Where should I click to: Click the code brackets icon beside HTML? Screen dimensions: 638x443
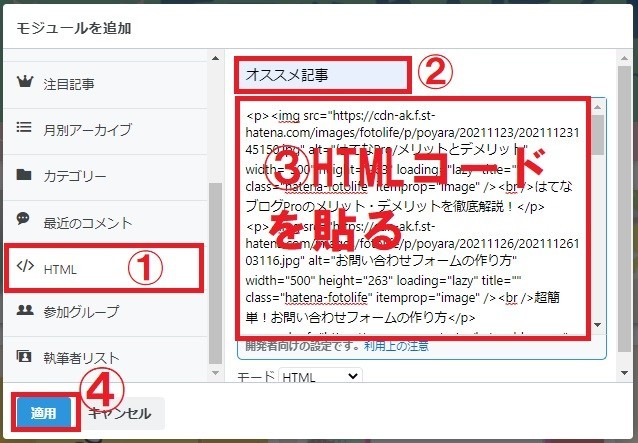(x=25, y=266)
